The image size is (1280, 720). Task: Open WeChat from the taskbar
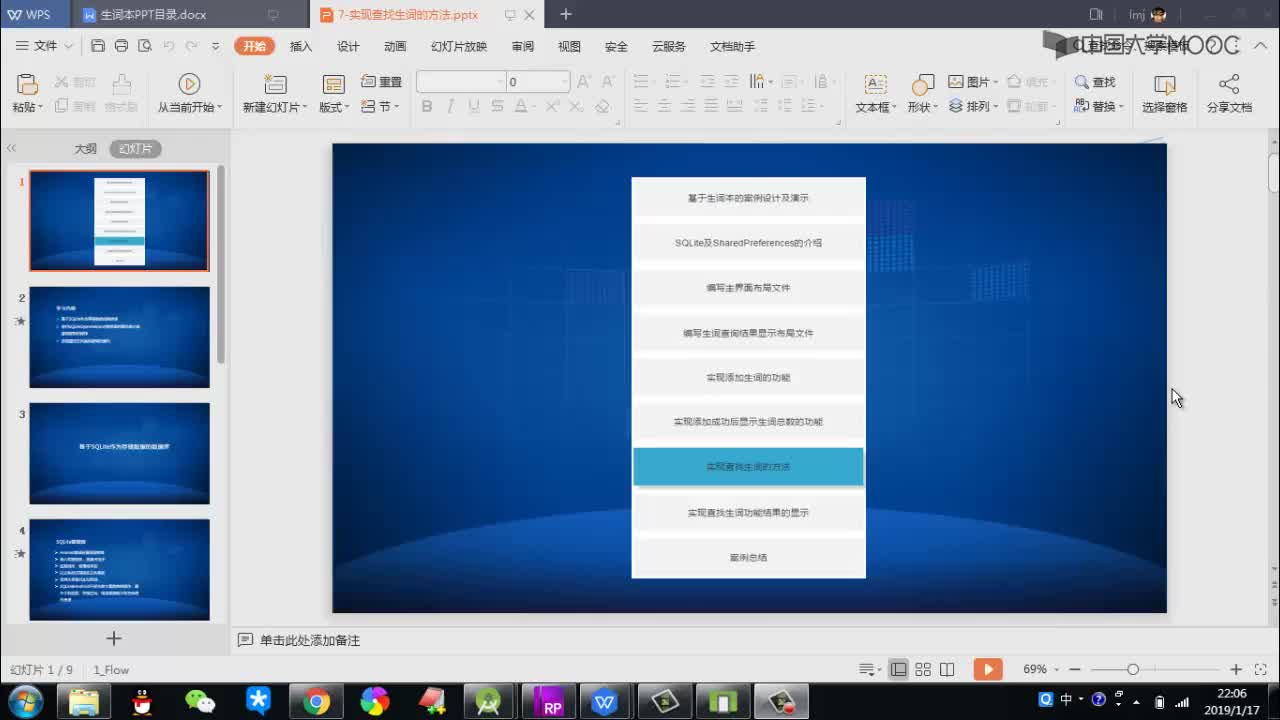200,702
